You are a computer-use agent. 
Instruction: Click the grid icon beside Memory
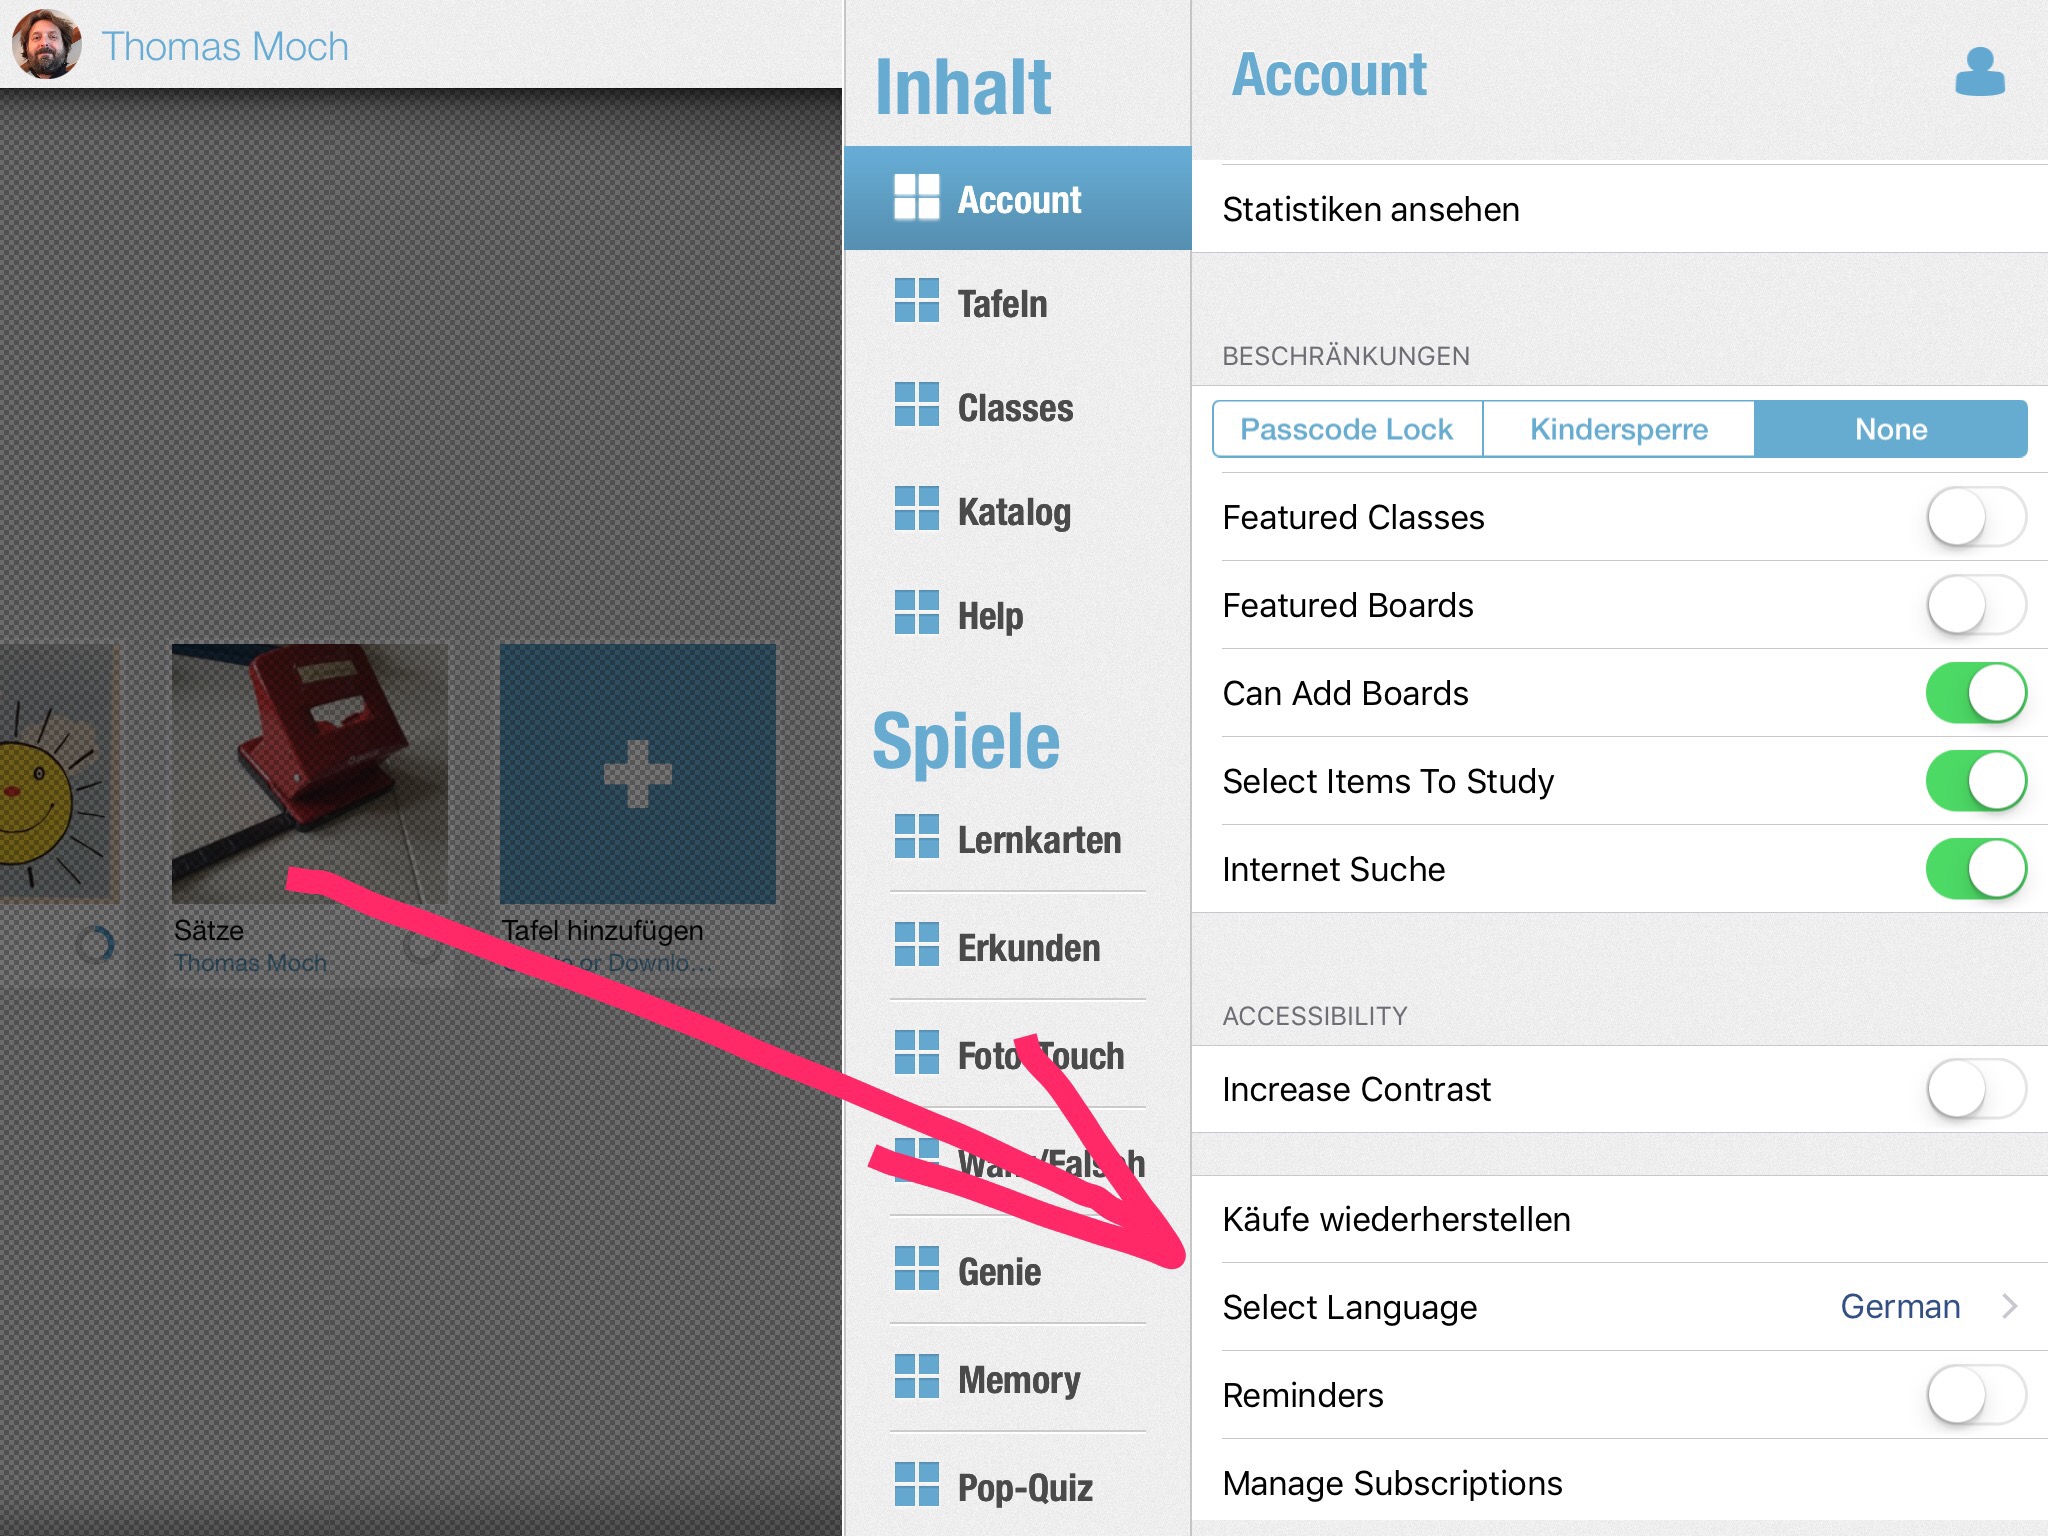[917, 1376]
